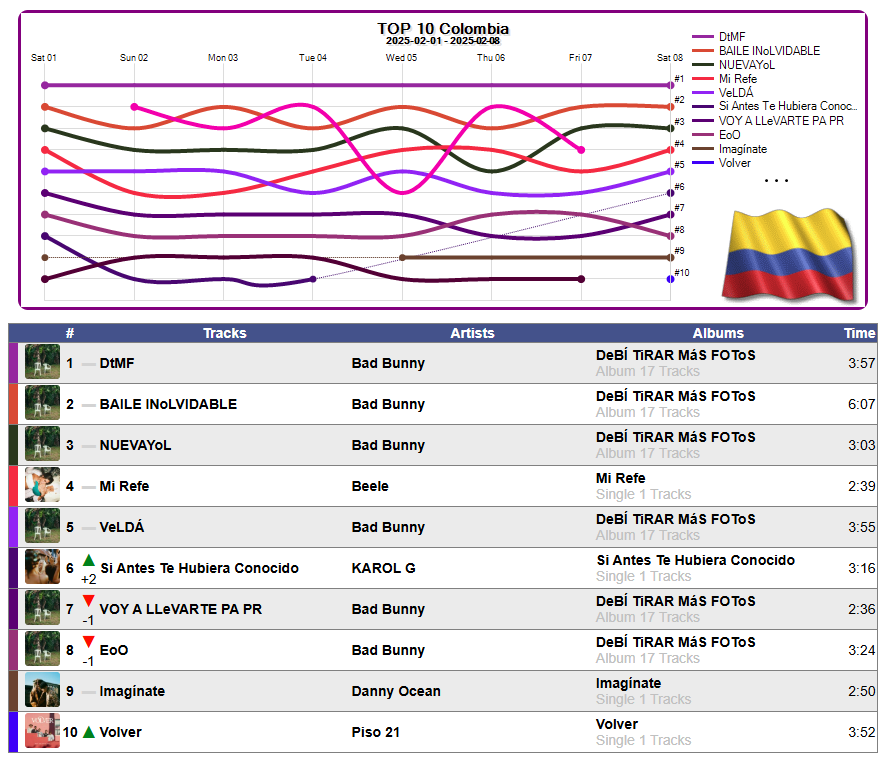Click the Colombia flag image
Viewport: 886px width, 760px height.
[788, 255]
